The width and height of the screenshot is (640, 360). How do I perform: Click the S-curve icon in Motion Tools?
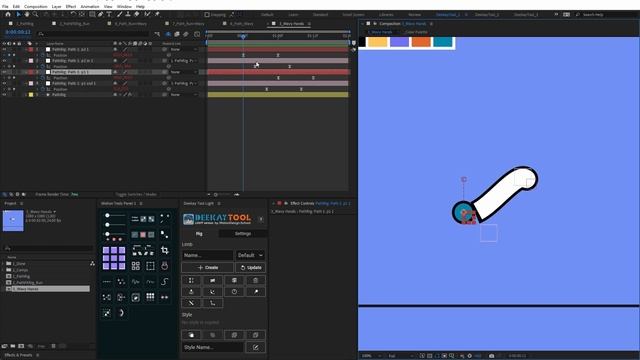click(164, 282)
